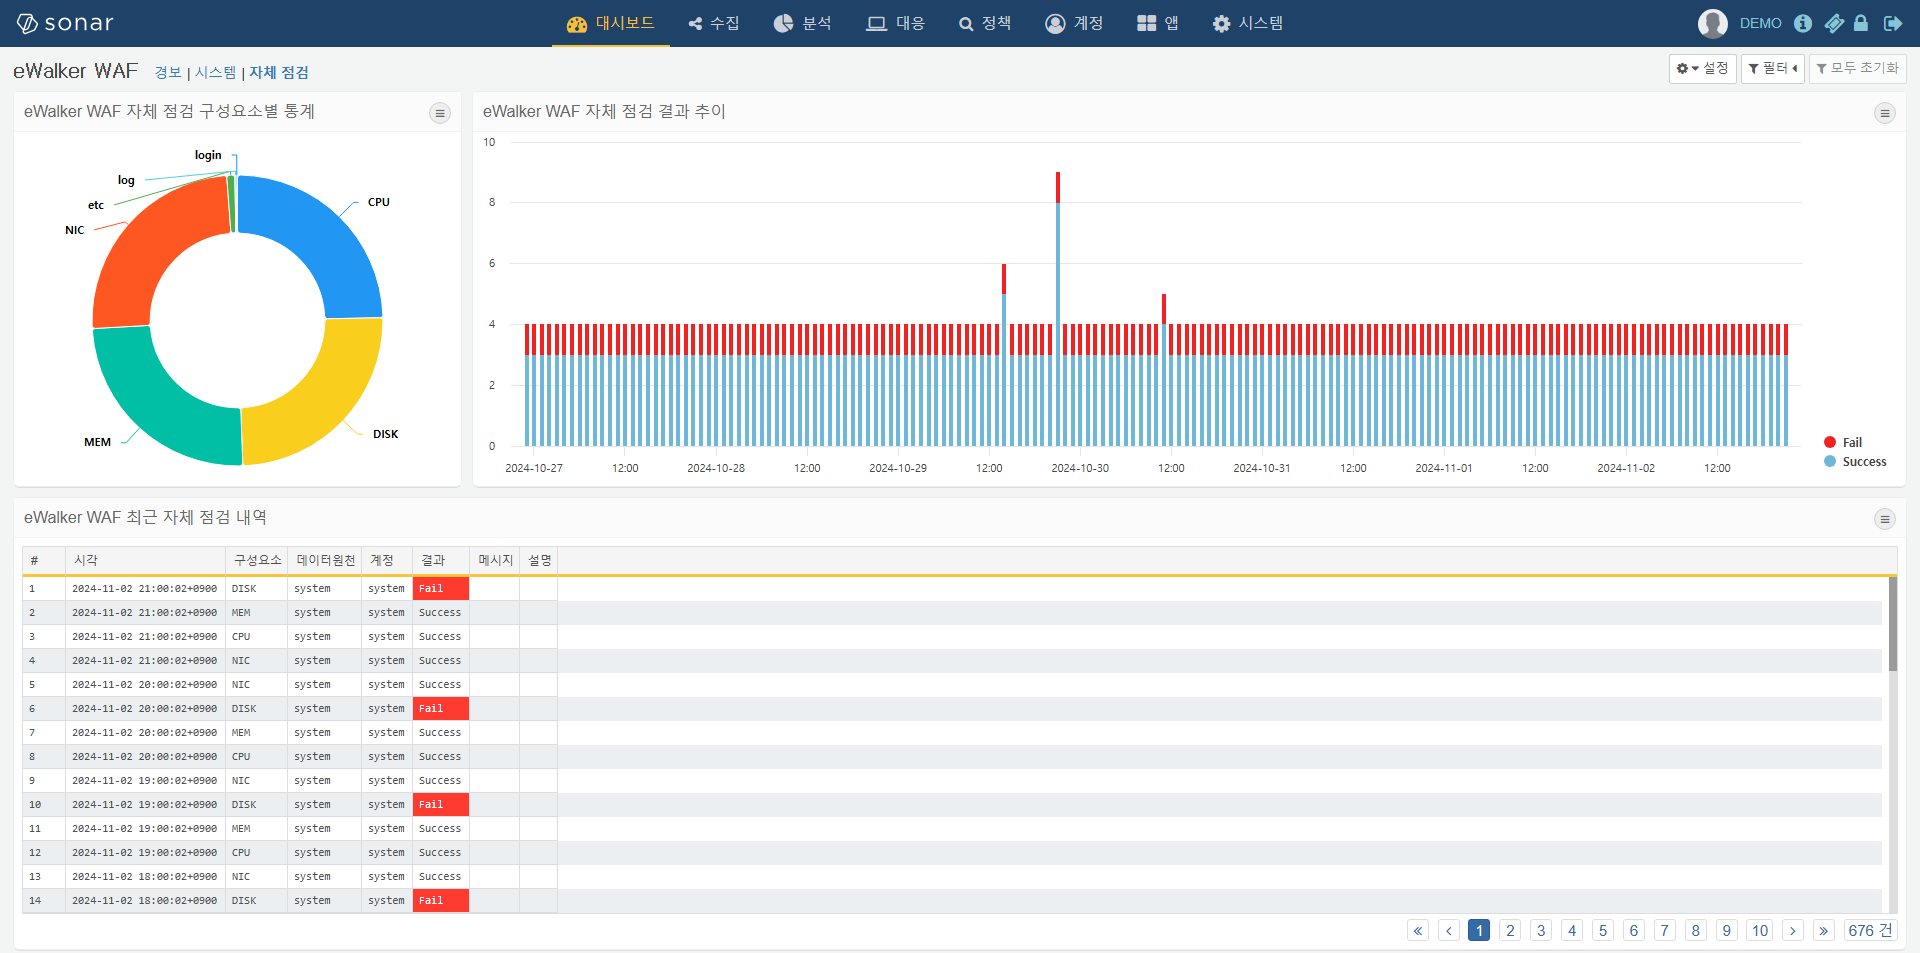Open the 시스템 system menu
Image resolution: width=1920 pixels, height=953 pixels.
pos(1248,23)
